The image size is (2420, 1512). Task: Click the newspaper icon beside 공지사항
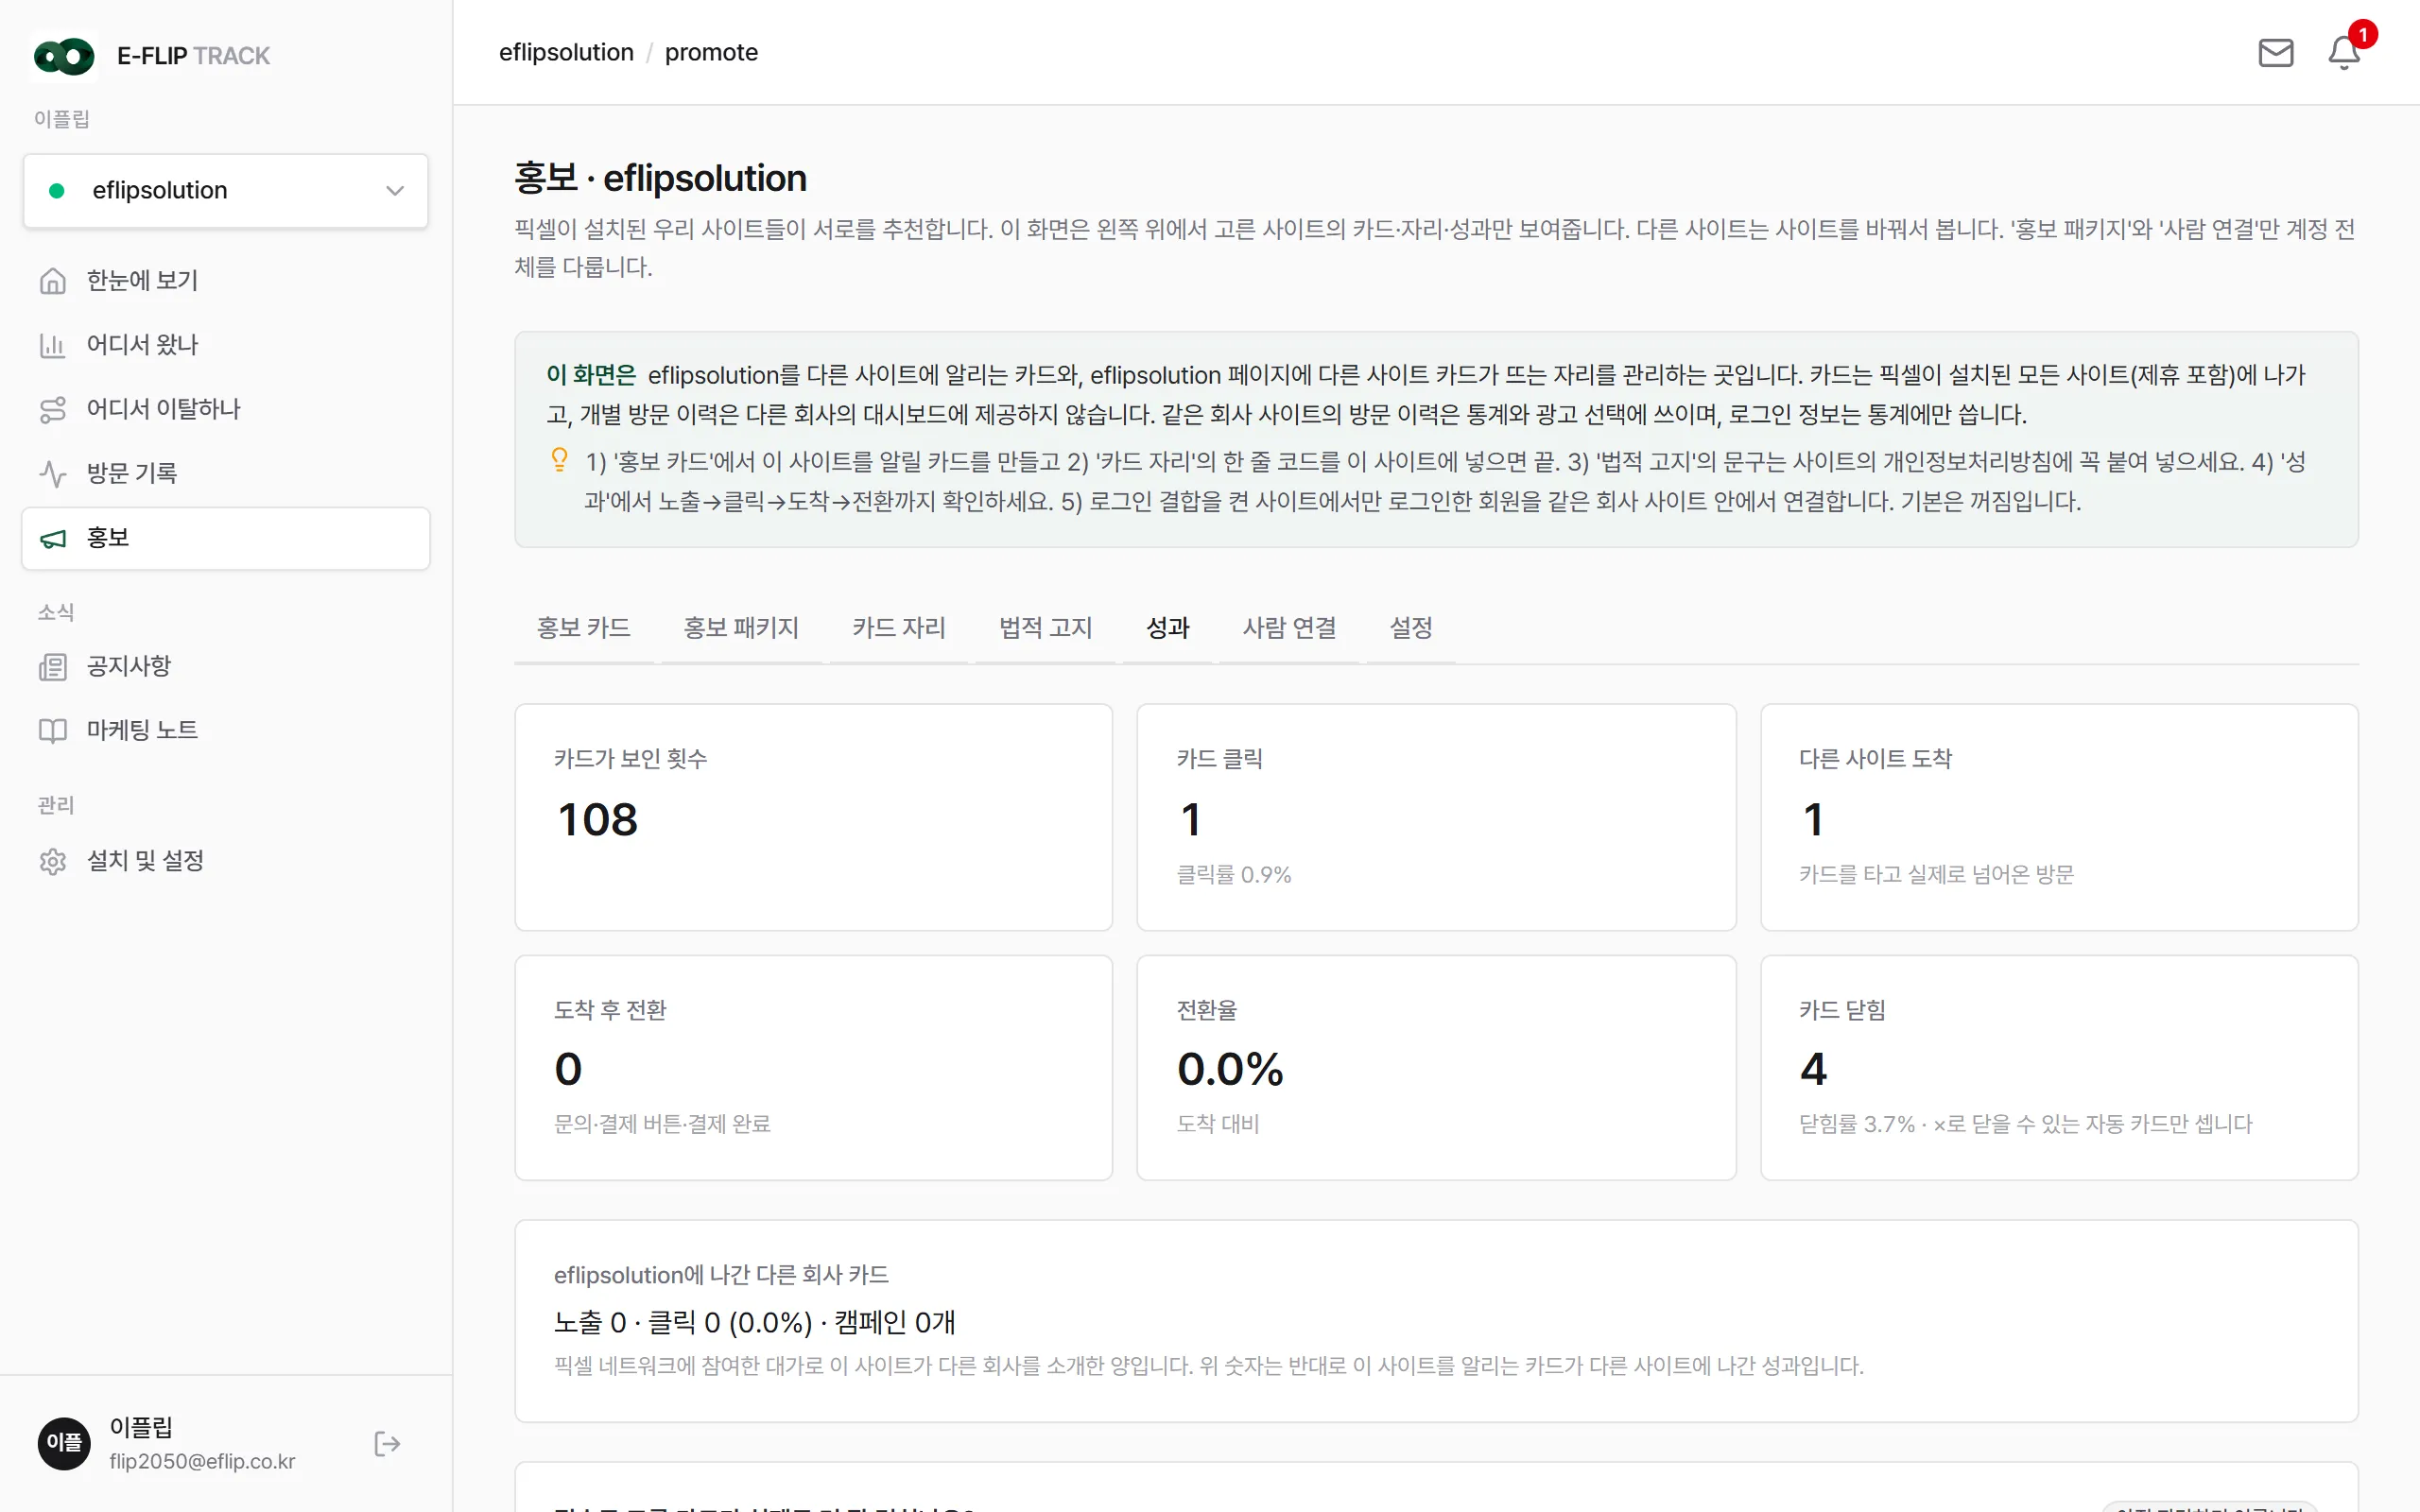click(x=53, y=666)
